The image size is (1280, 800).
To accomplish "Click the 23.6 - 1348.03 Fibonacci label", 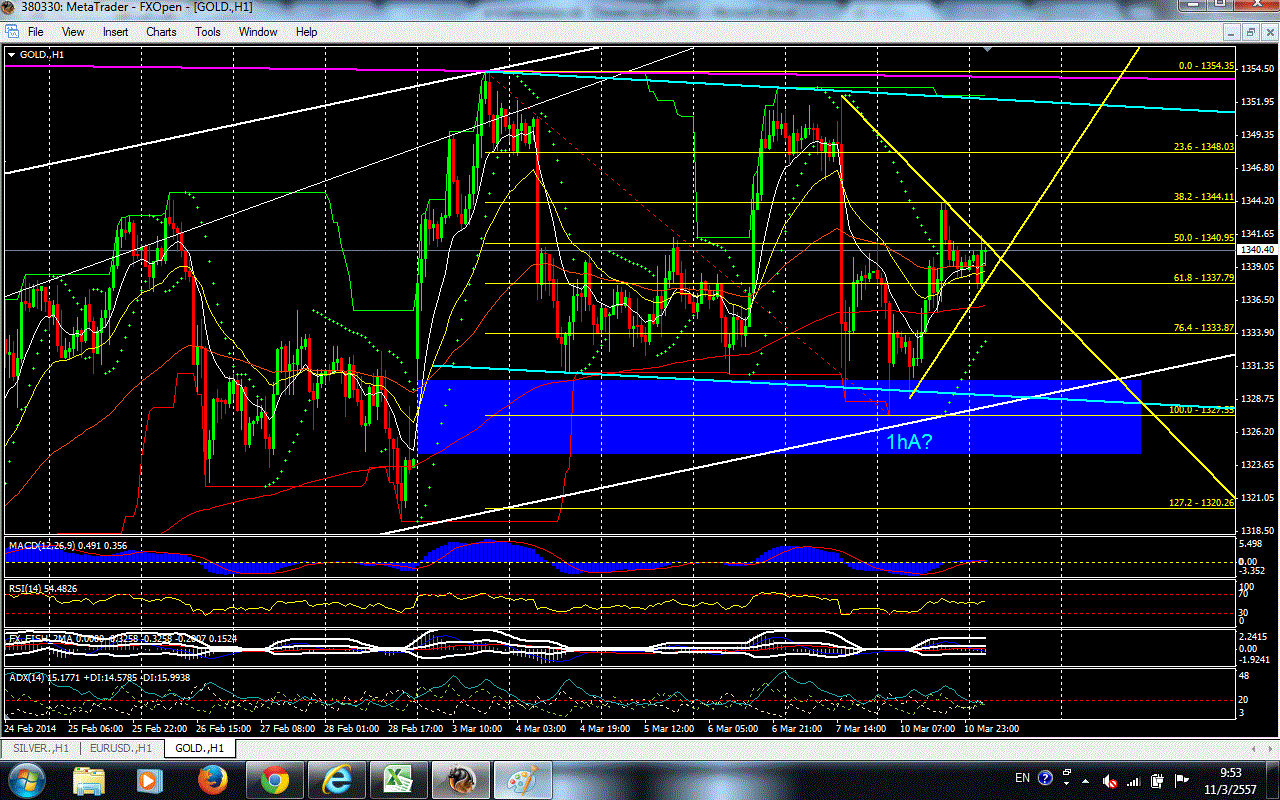I will coord(1205,146).
